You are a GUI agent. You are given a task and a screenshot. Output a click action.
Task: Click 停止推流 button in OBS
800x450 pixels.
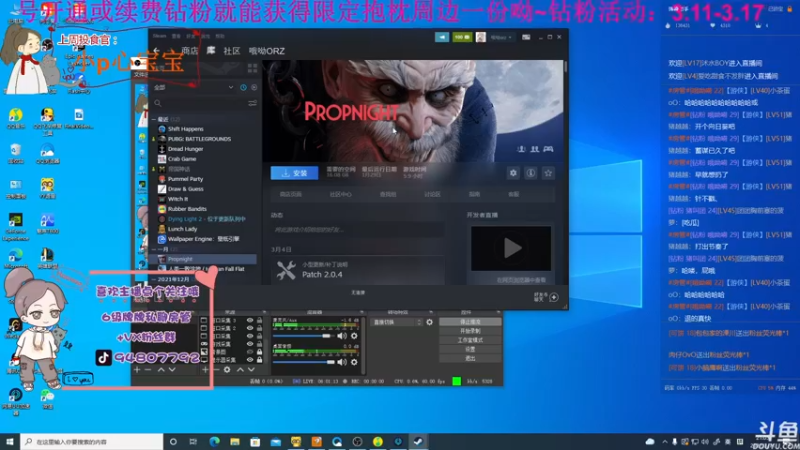(x=470, y=322)
